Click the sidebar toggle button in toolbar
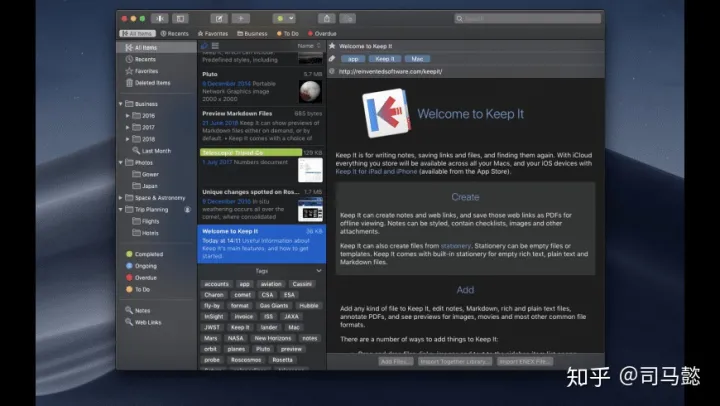Image resolution: width=720 pixels, height=406 pixels. tap(180, 19)
